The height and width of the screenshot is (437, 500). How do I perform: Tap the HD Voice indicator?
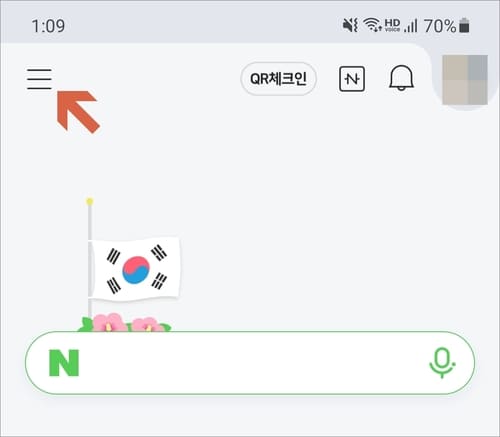point(392,25)
